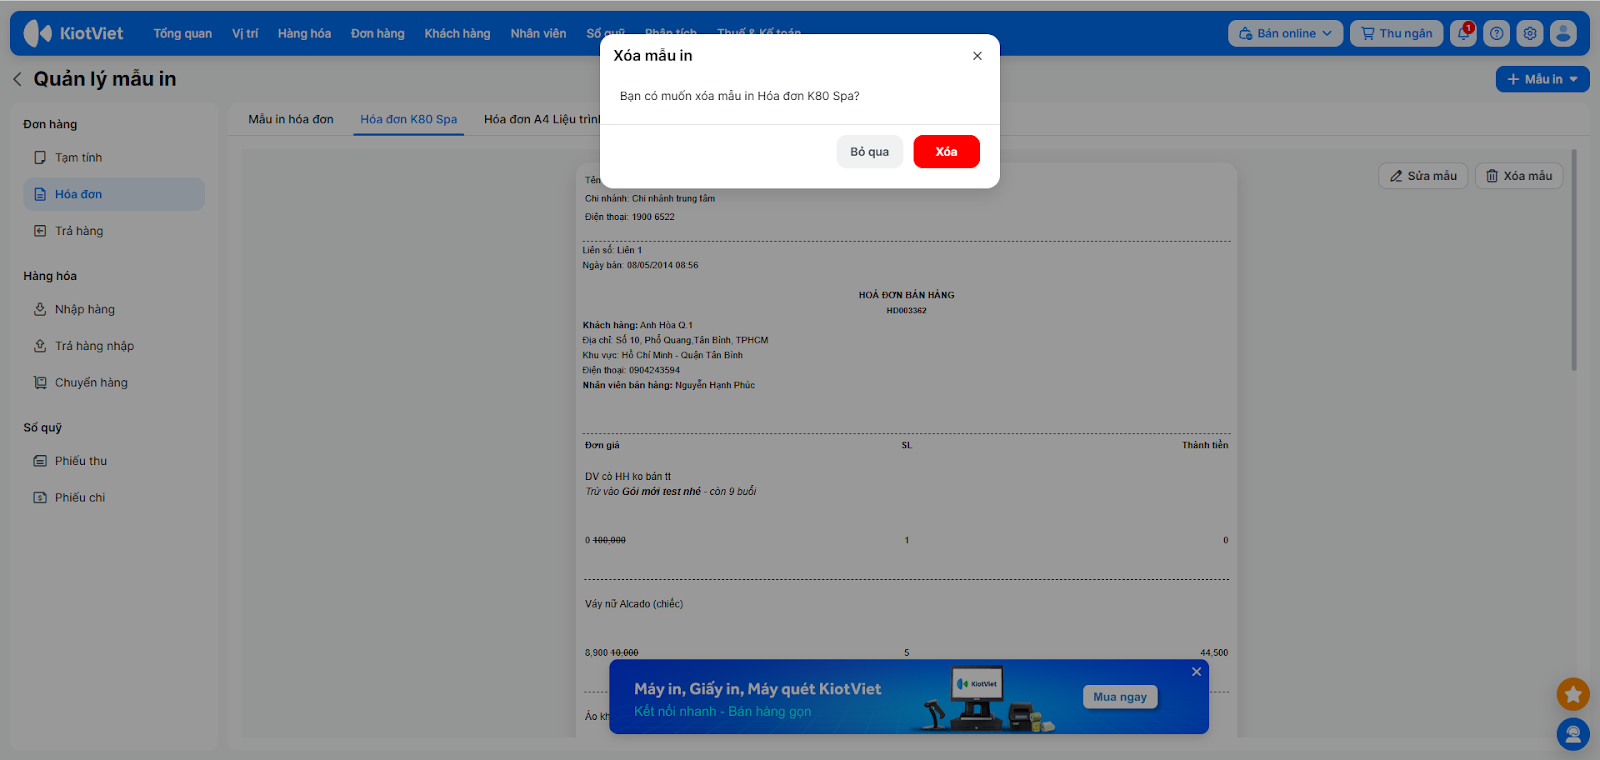Click the Chuyển hàng sidebar icon
This screenshot has width=1600, height=760.
tap(40, 383)
